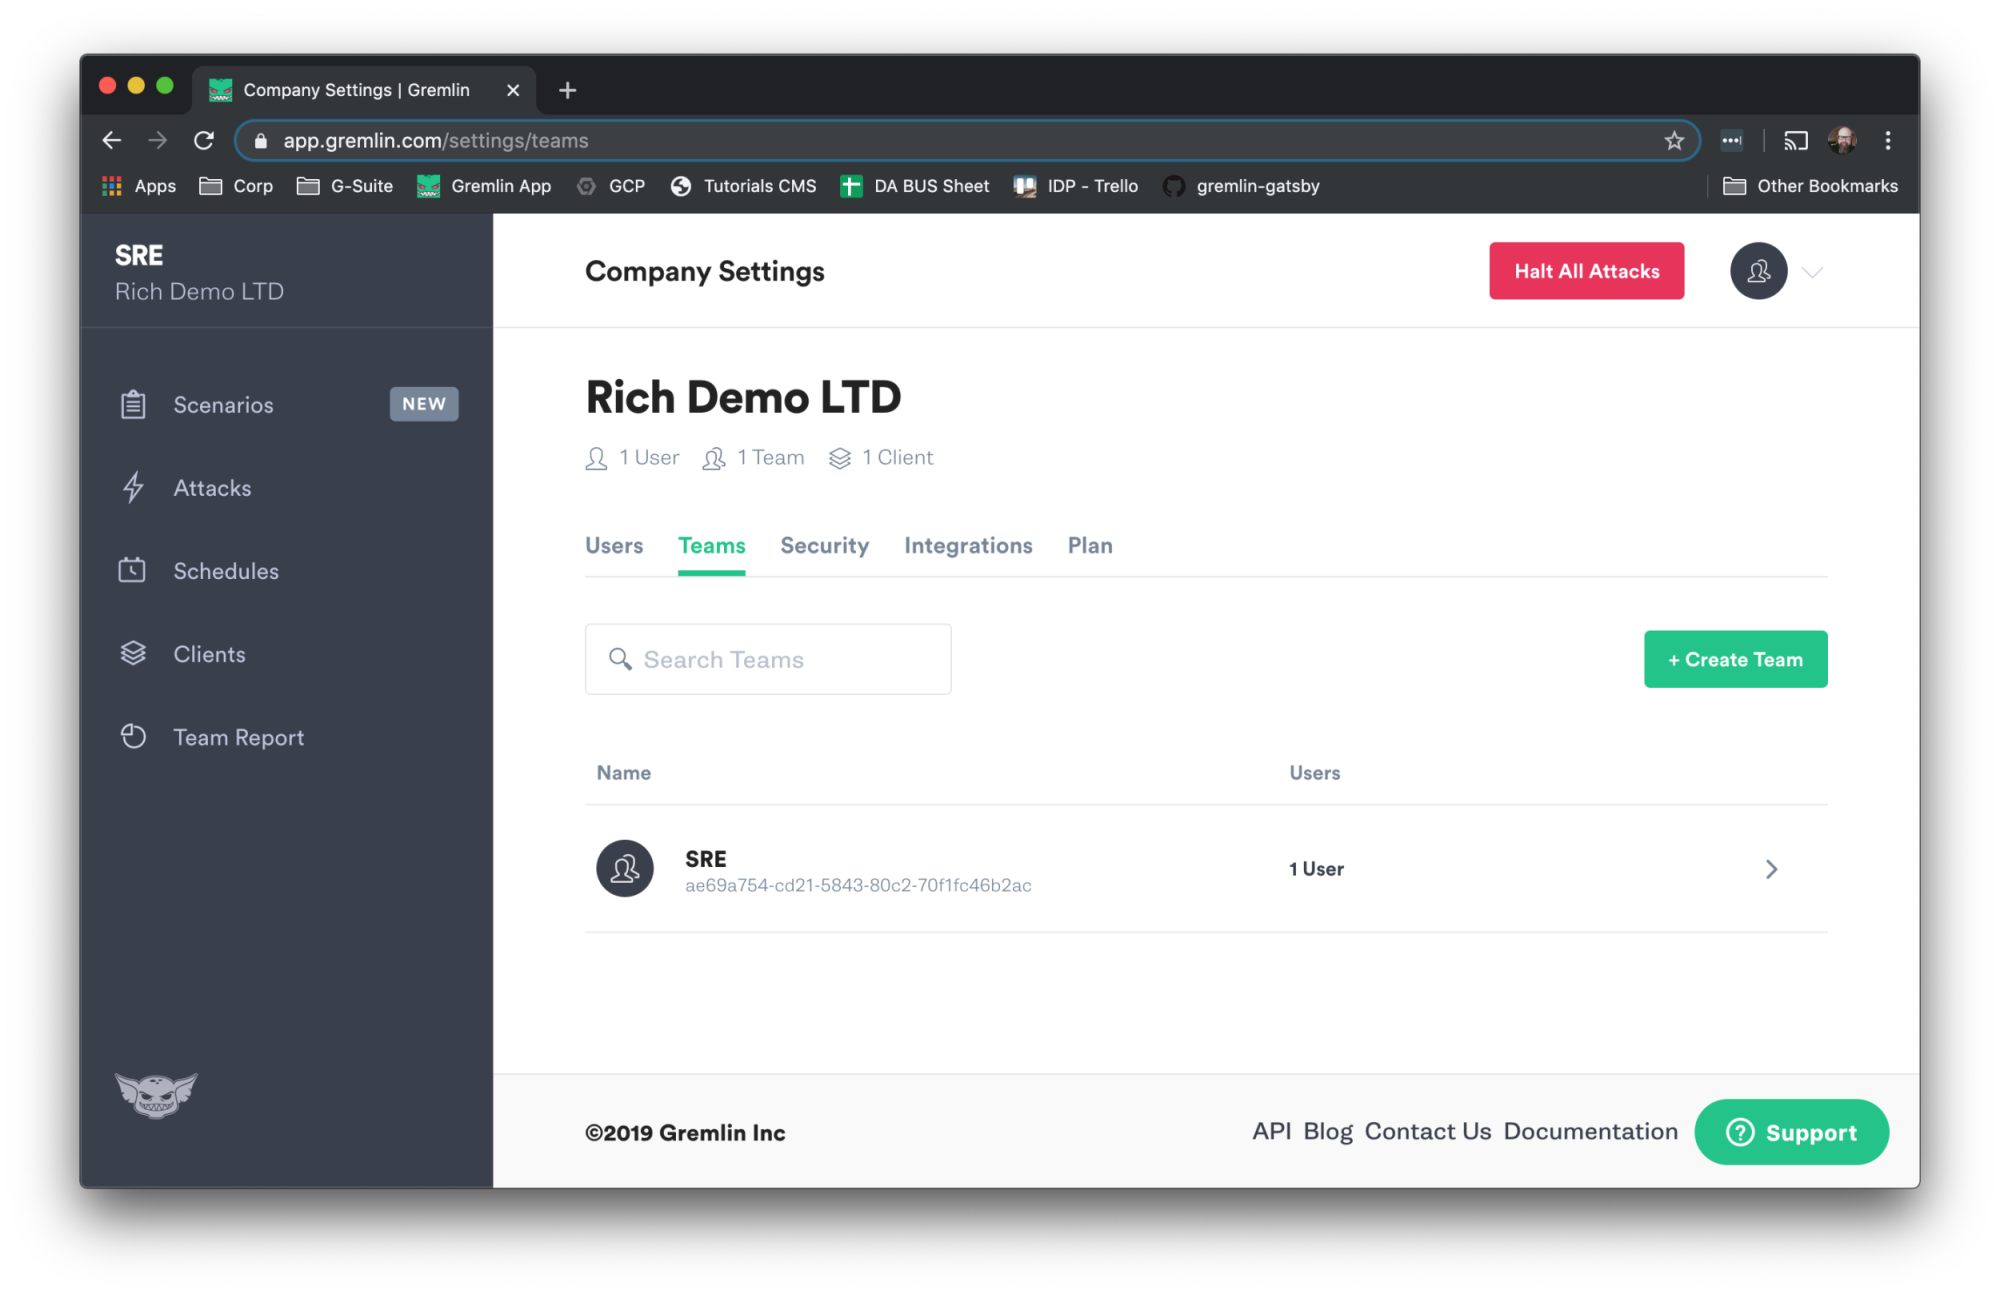Click the NEW badge next to Scenarios
The image size is (2000, 1294).
point(423,404)
